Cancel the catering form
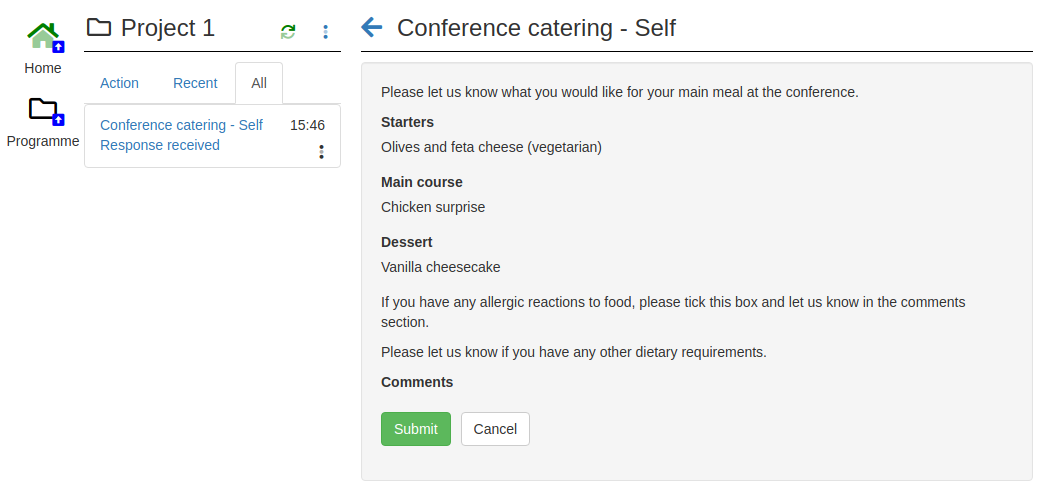This screenshot has height=488, width=1043. click(x=496, y=429)
